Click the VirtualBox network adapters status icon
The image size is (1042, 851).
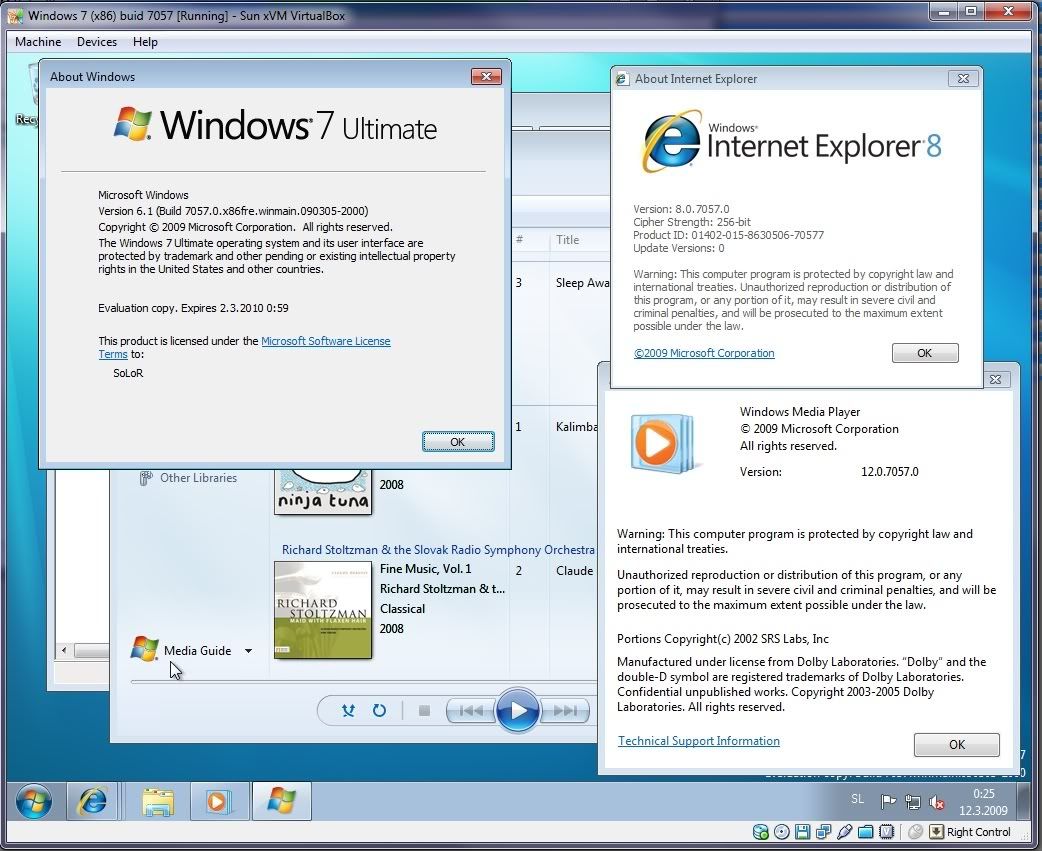coord(823,832)
